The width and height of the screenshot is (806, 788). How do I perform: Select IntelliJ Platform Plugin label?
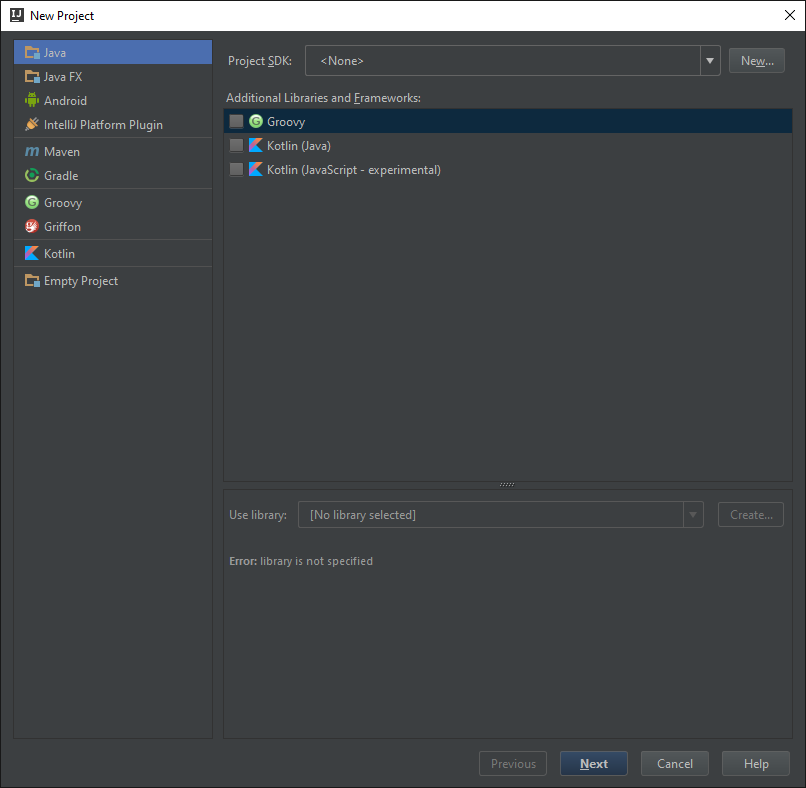tap(103, 125)
